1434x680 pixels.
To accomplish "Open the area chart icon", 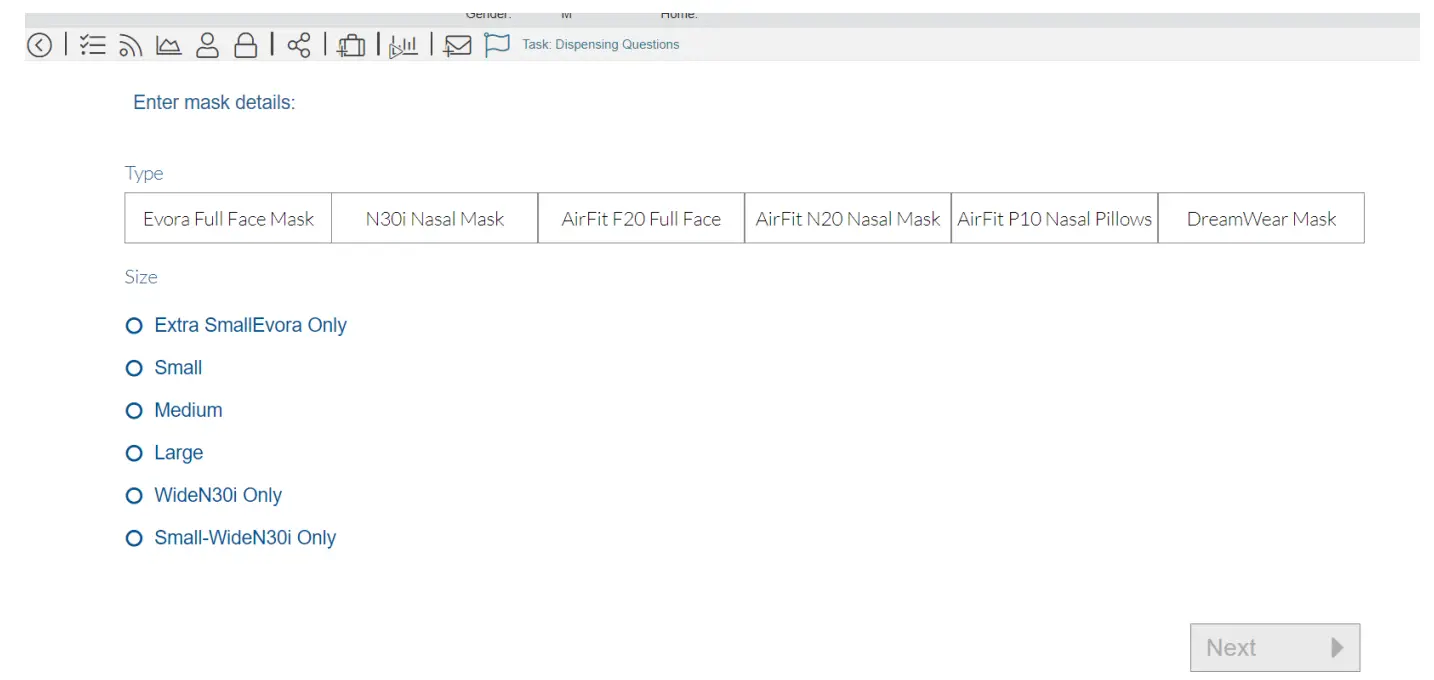I will click(x=168, y=45).
